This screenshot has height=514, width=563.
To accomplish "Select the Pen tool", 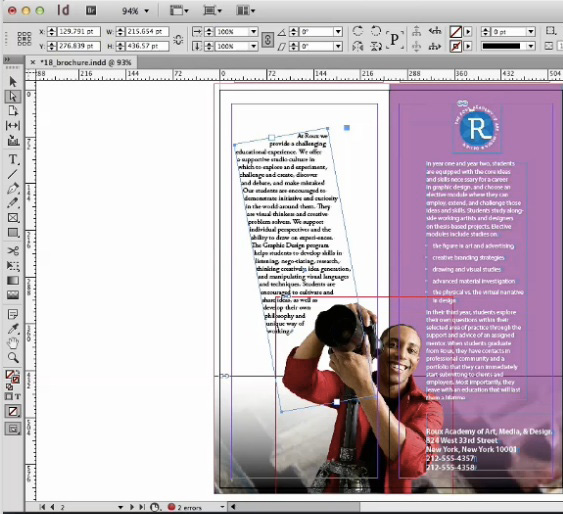I will click(13, 188).
